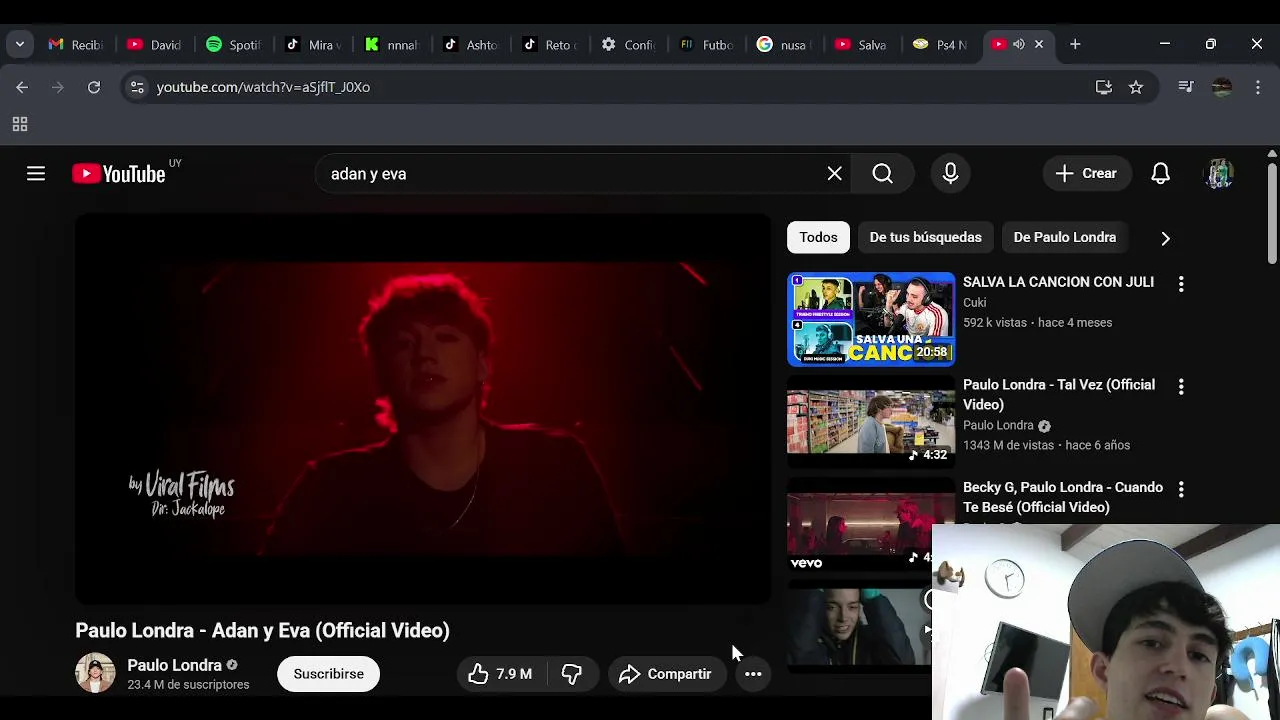Subscribe with the Suscribirse button

[328, 674]
